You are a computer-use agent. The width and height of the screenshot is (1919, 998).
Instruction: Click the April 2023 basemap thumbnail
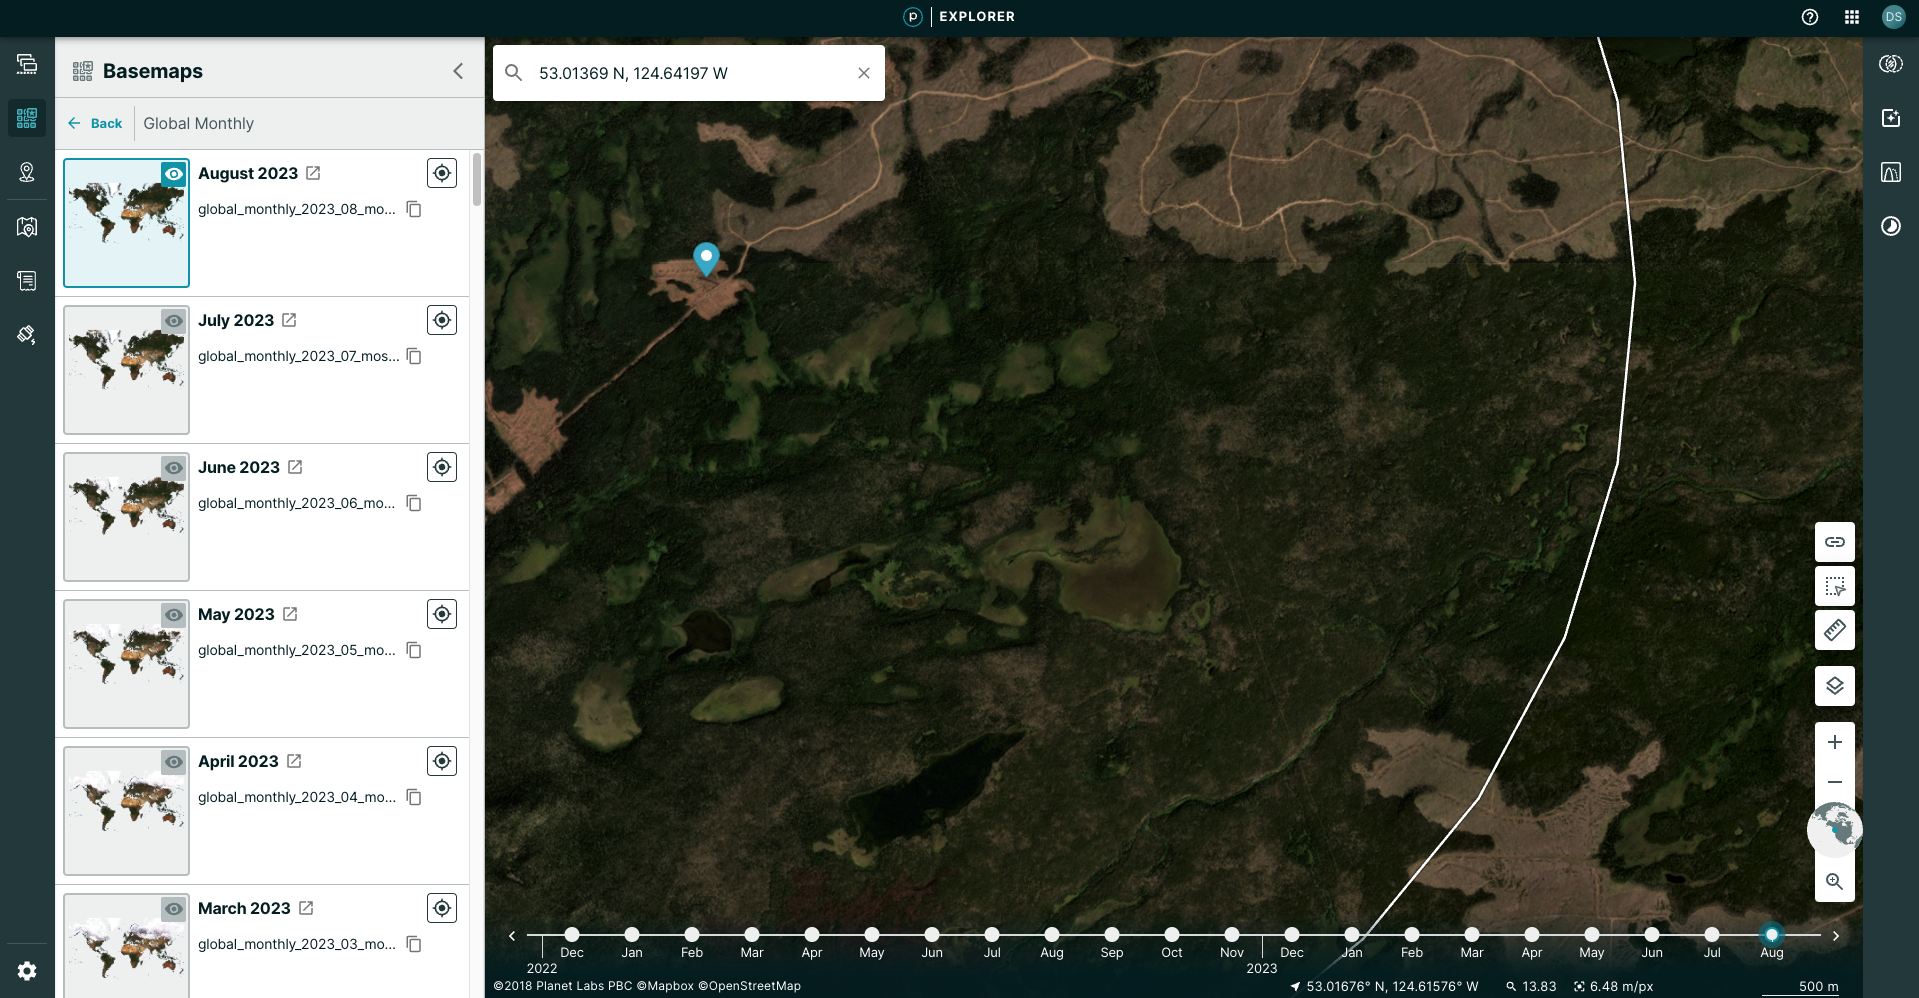[126, 811]
